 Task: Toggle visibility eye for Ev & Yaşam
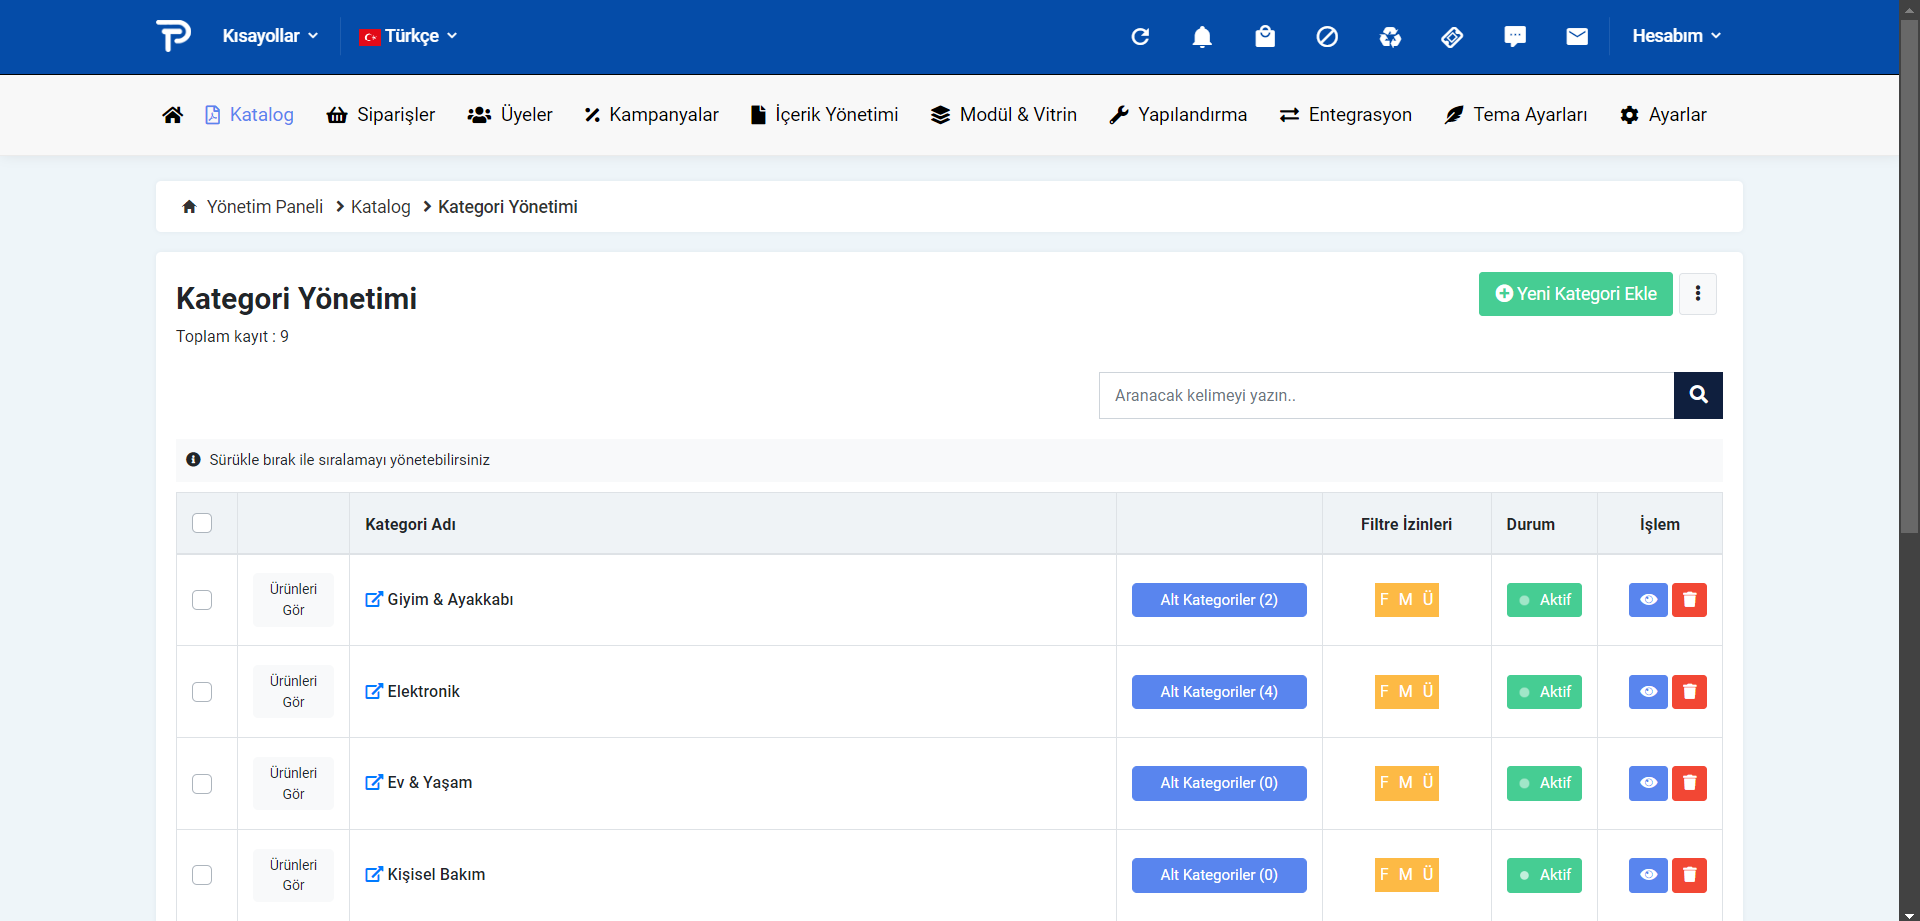click(x=1648, y=783)
